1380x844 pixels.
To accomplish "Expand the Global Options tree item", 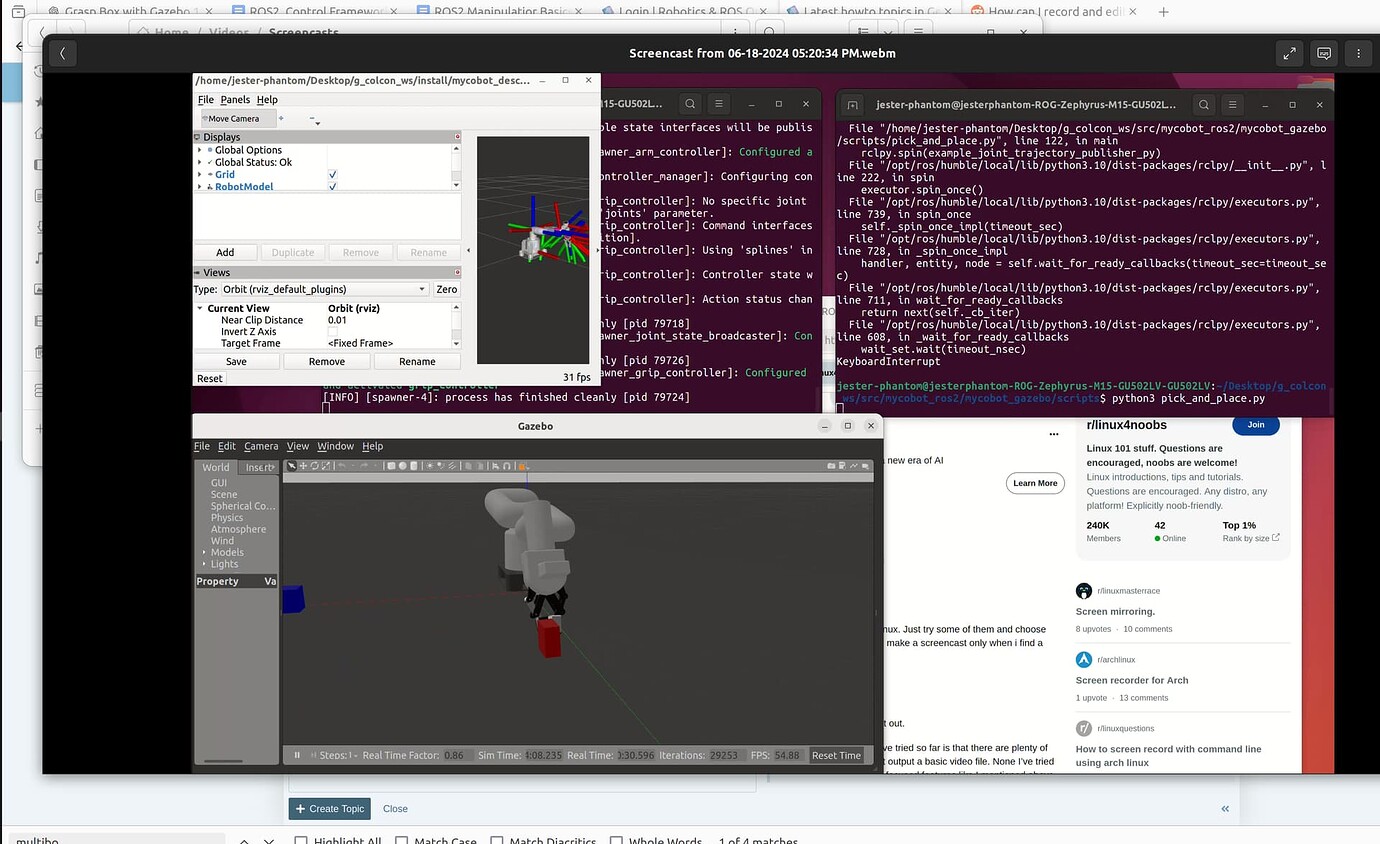I will 200,150.
